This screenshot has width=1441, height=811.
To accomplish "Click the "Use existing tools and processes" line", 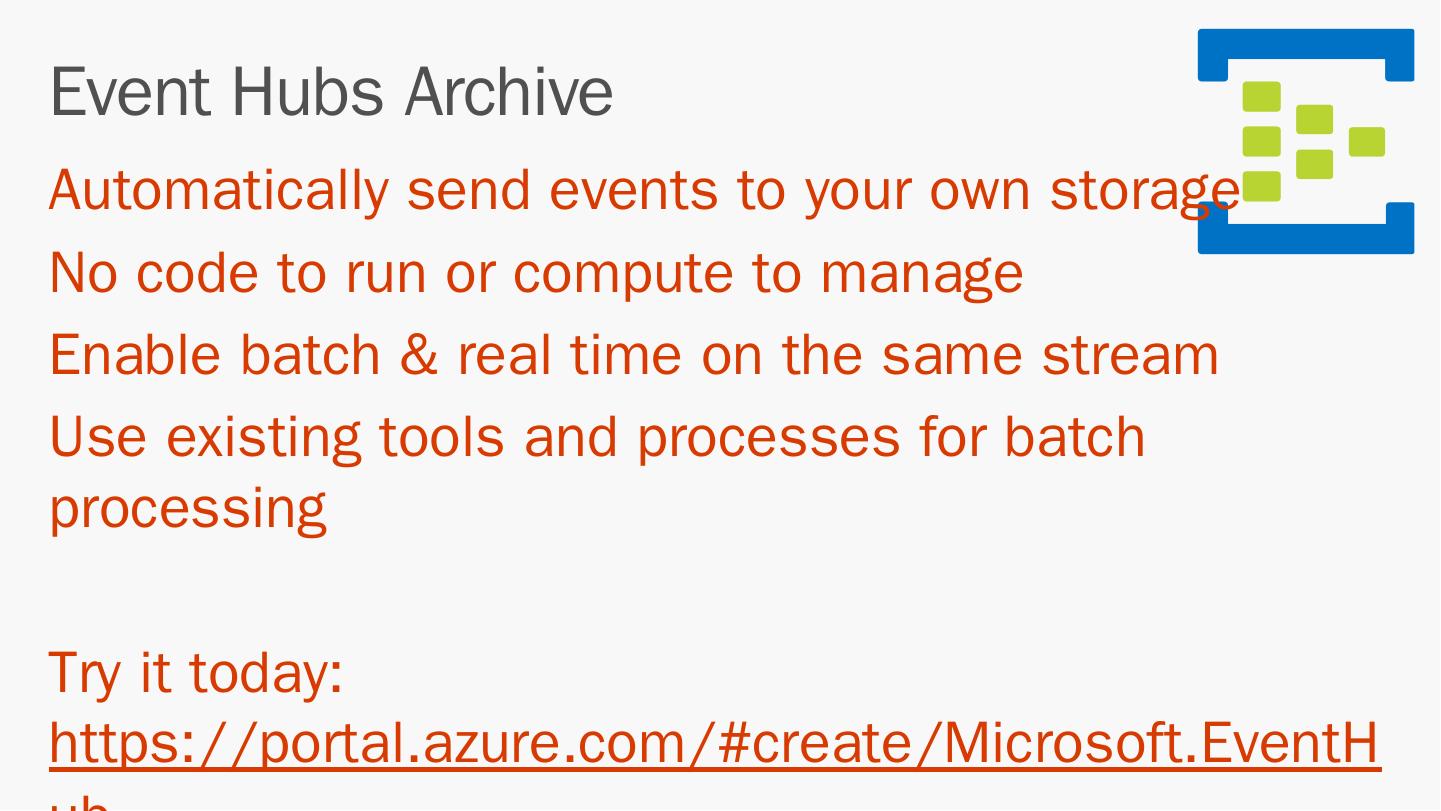I will click(597, 437).
